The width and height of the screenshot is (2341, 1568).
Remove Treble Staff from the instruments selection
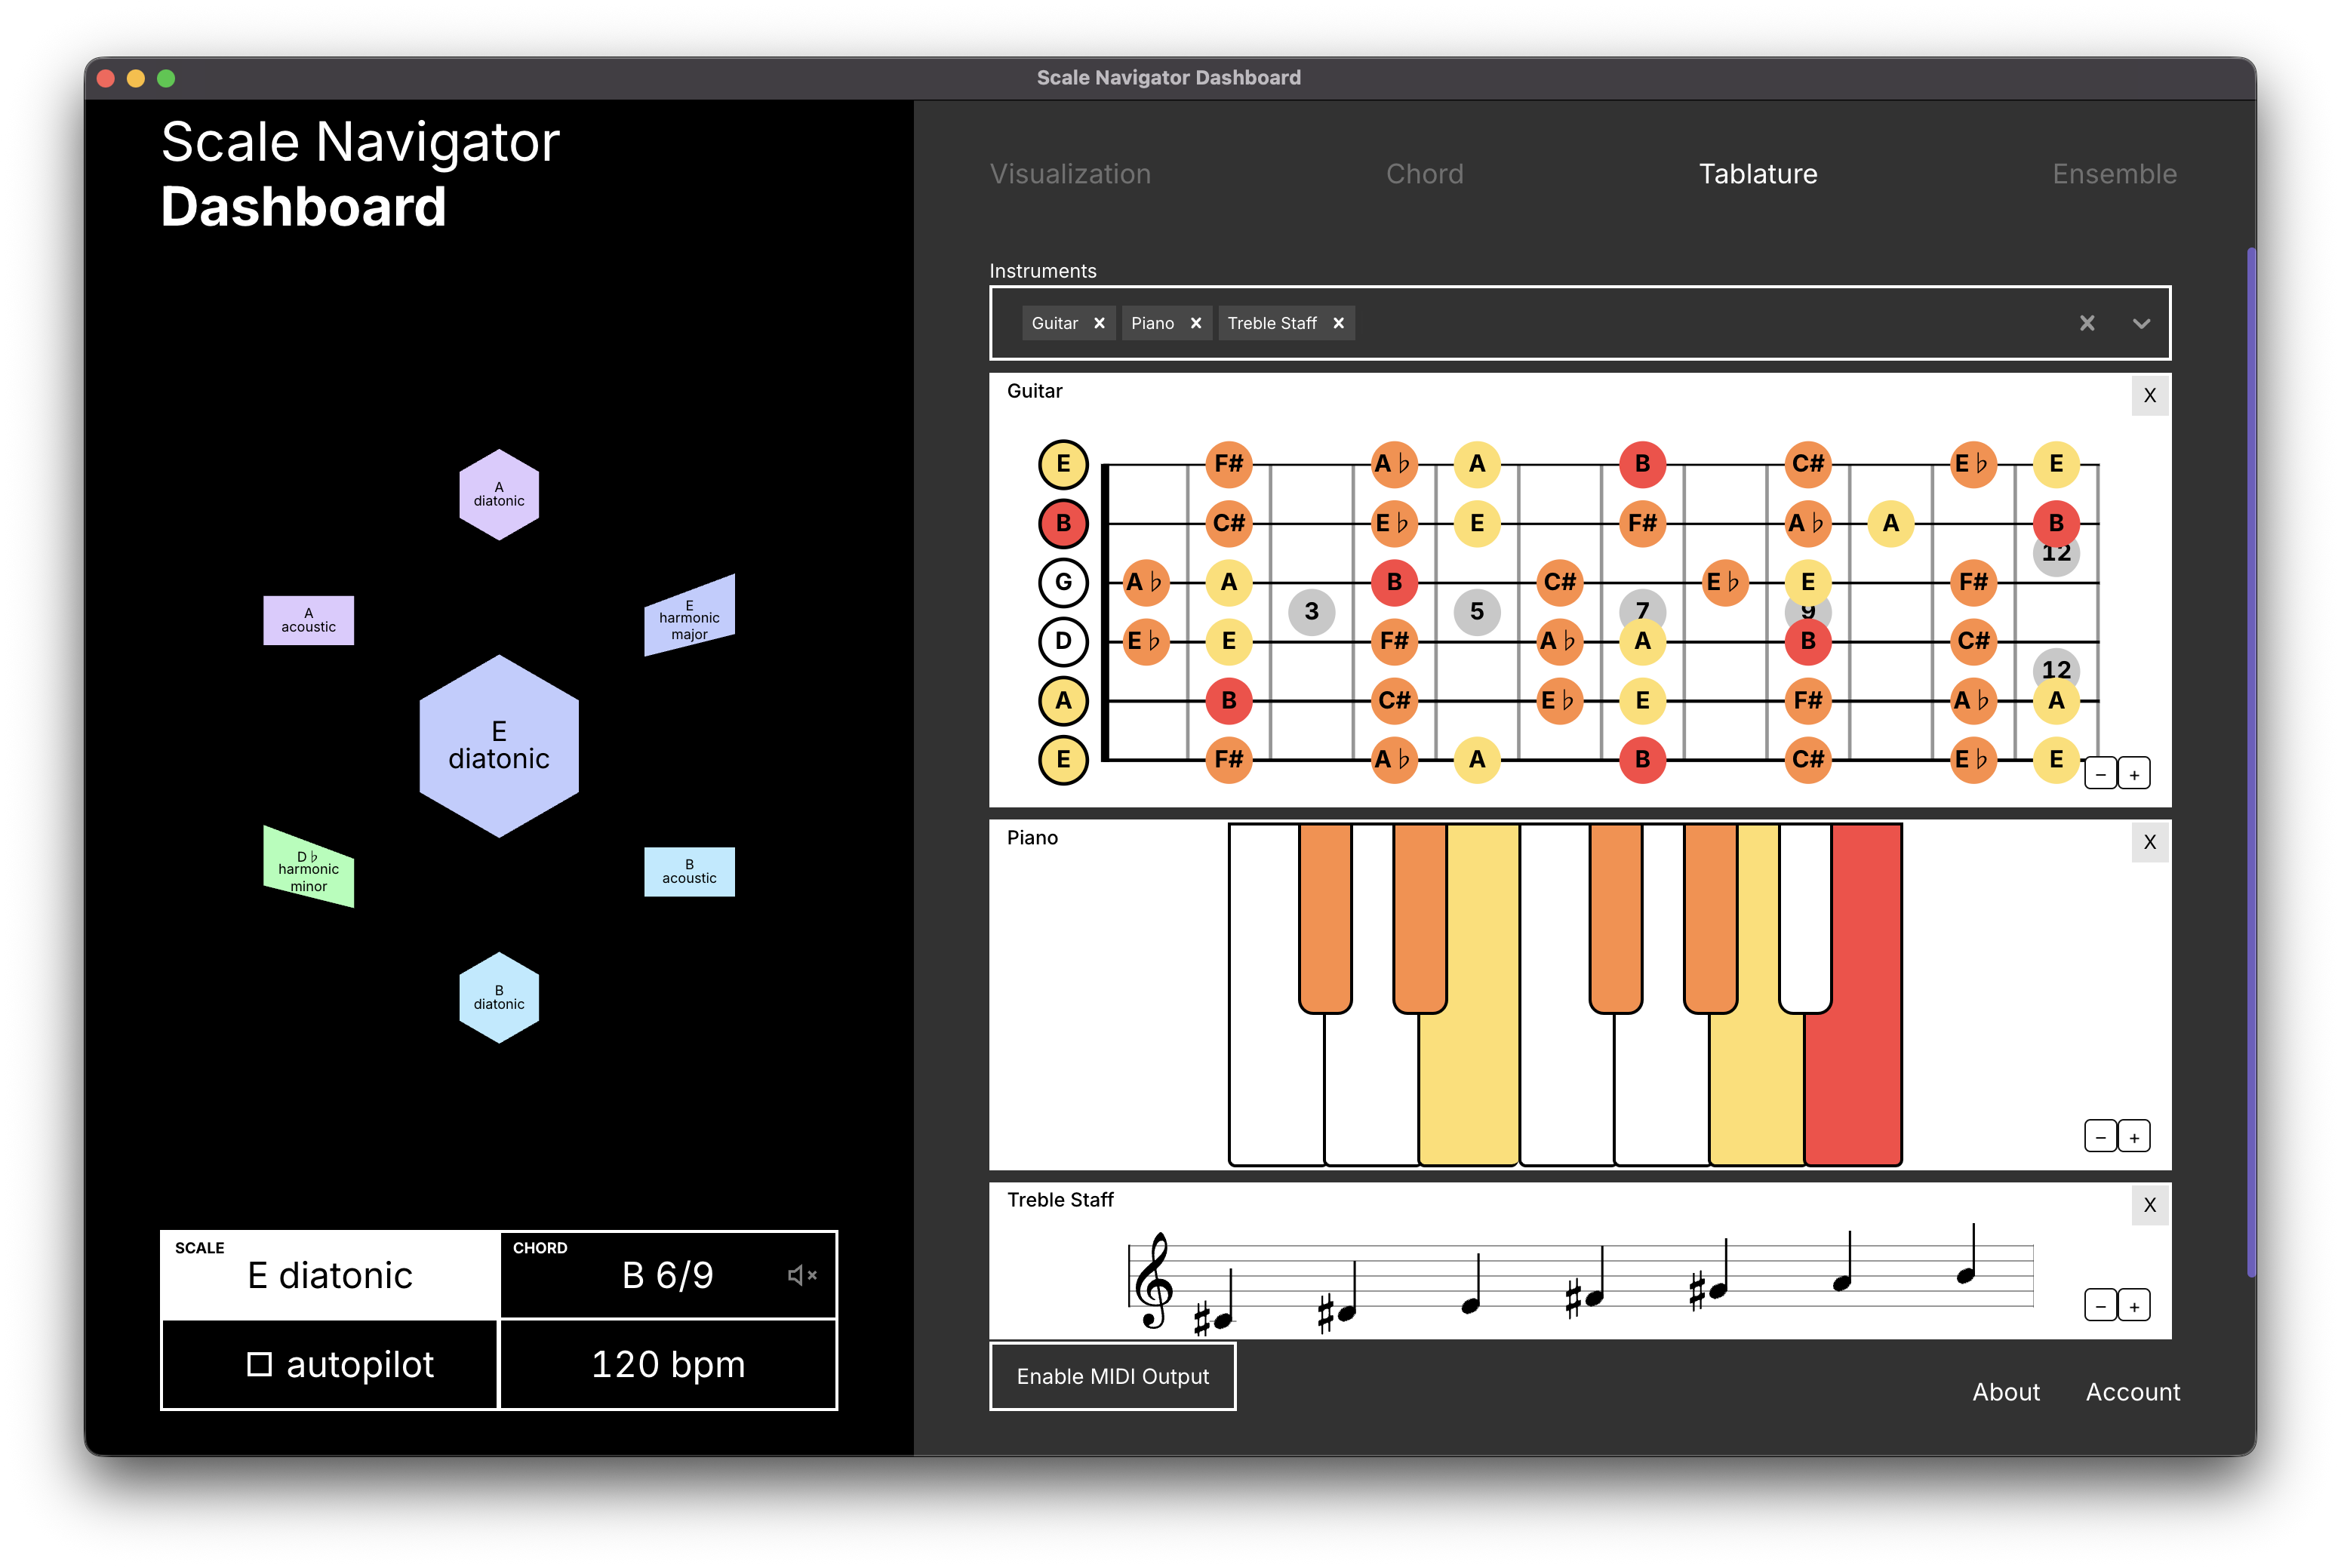[x=1338, y=322]
